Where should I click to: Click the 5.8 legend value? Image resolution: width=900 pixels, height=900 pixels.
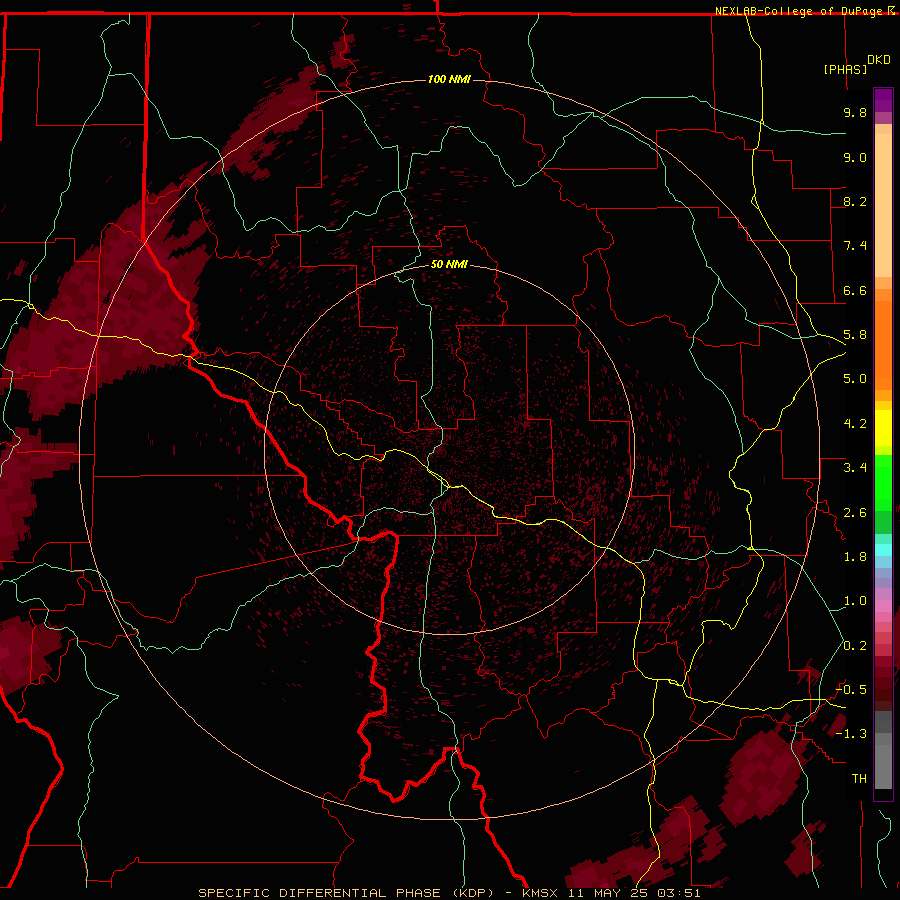tap(855, 335)
